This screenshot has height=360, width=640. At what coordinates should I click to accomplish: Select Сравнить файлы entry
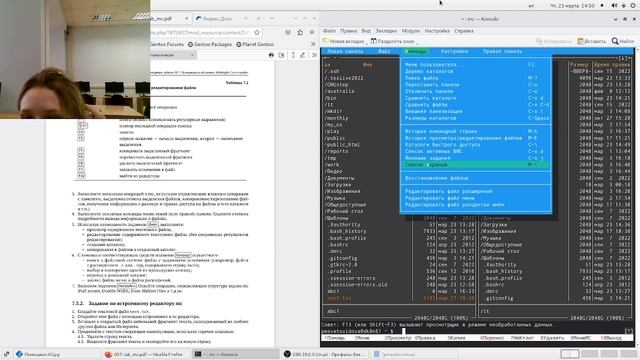[x=476, y=104]
